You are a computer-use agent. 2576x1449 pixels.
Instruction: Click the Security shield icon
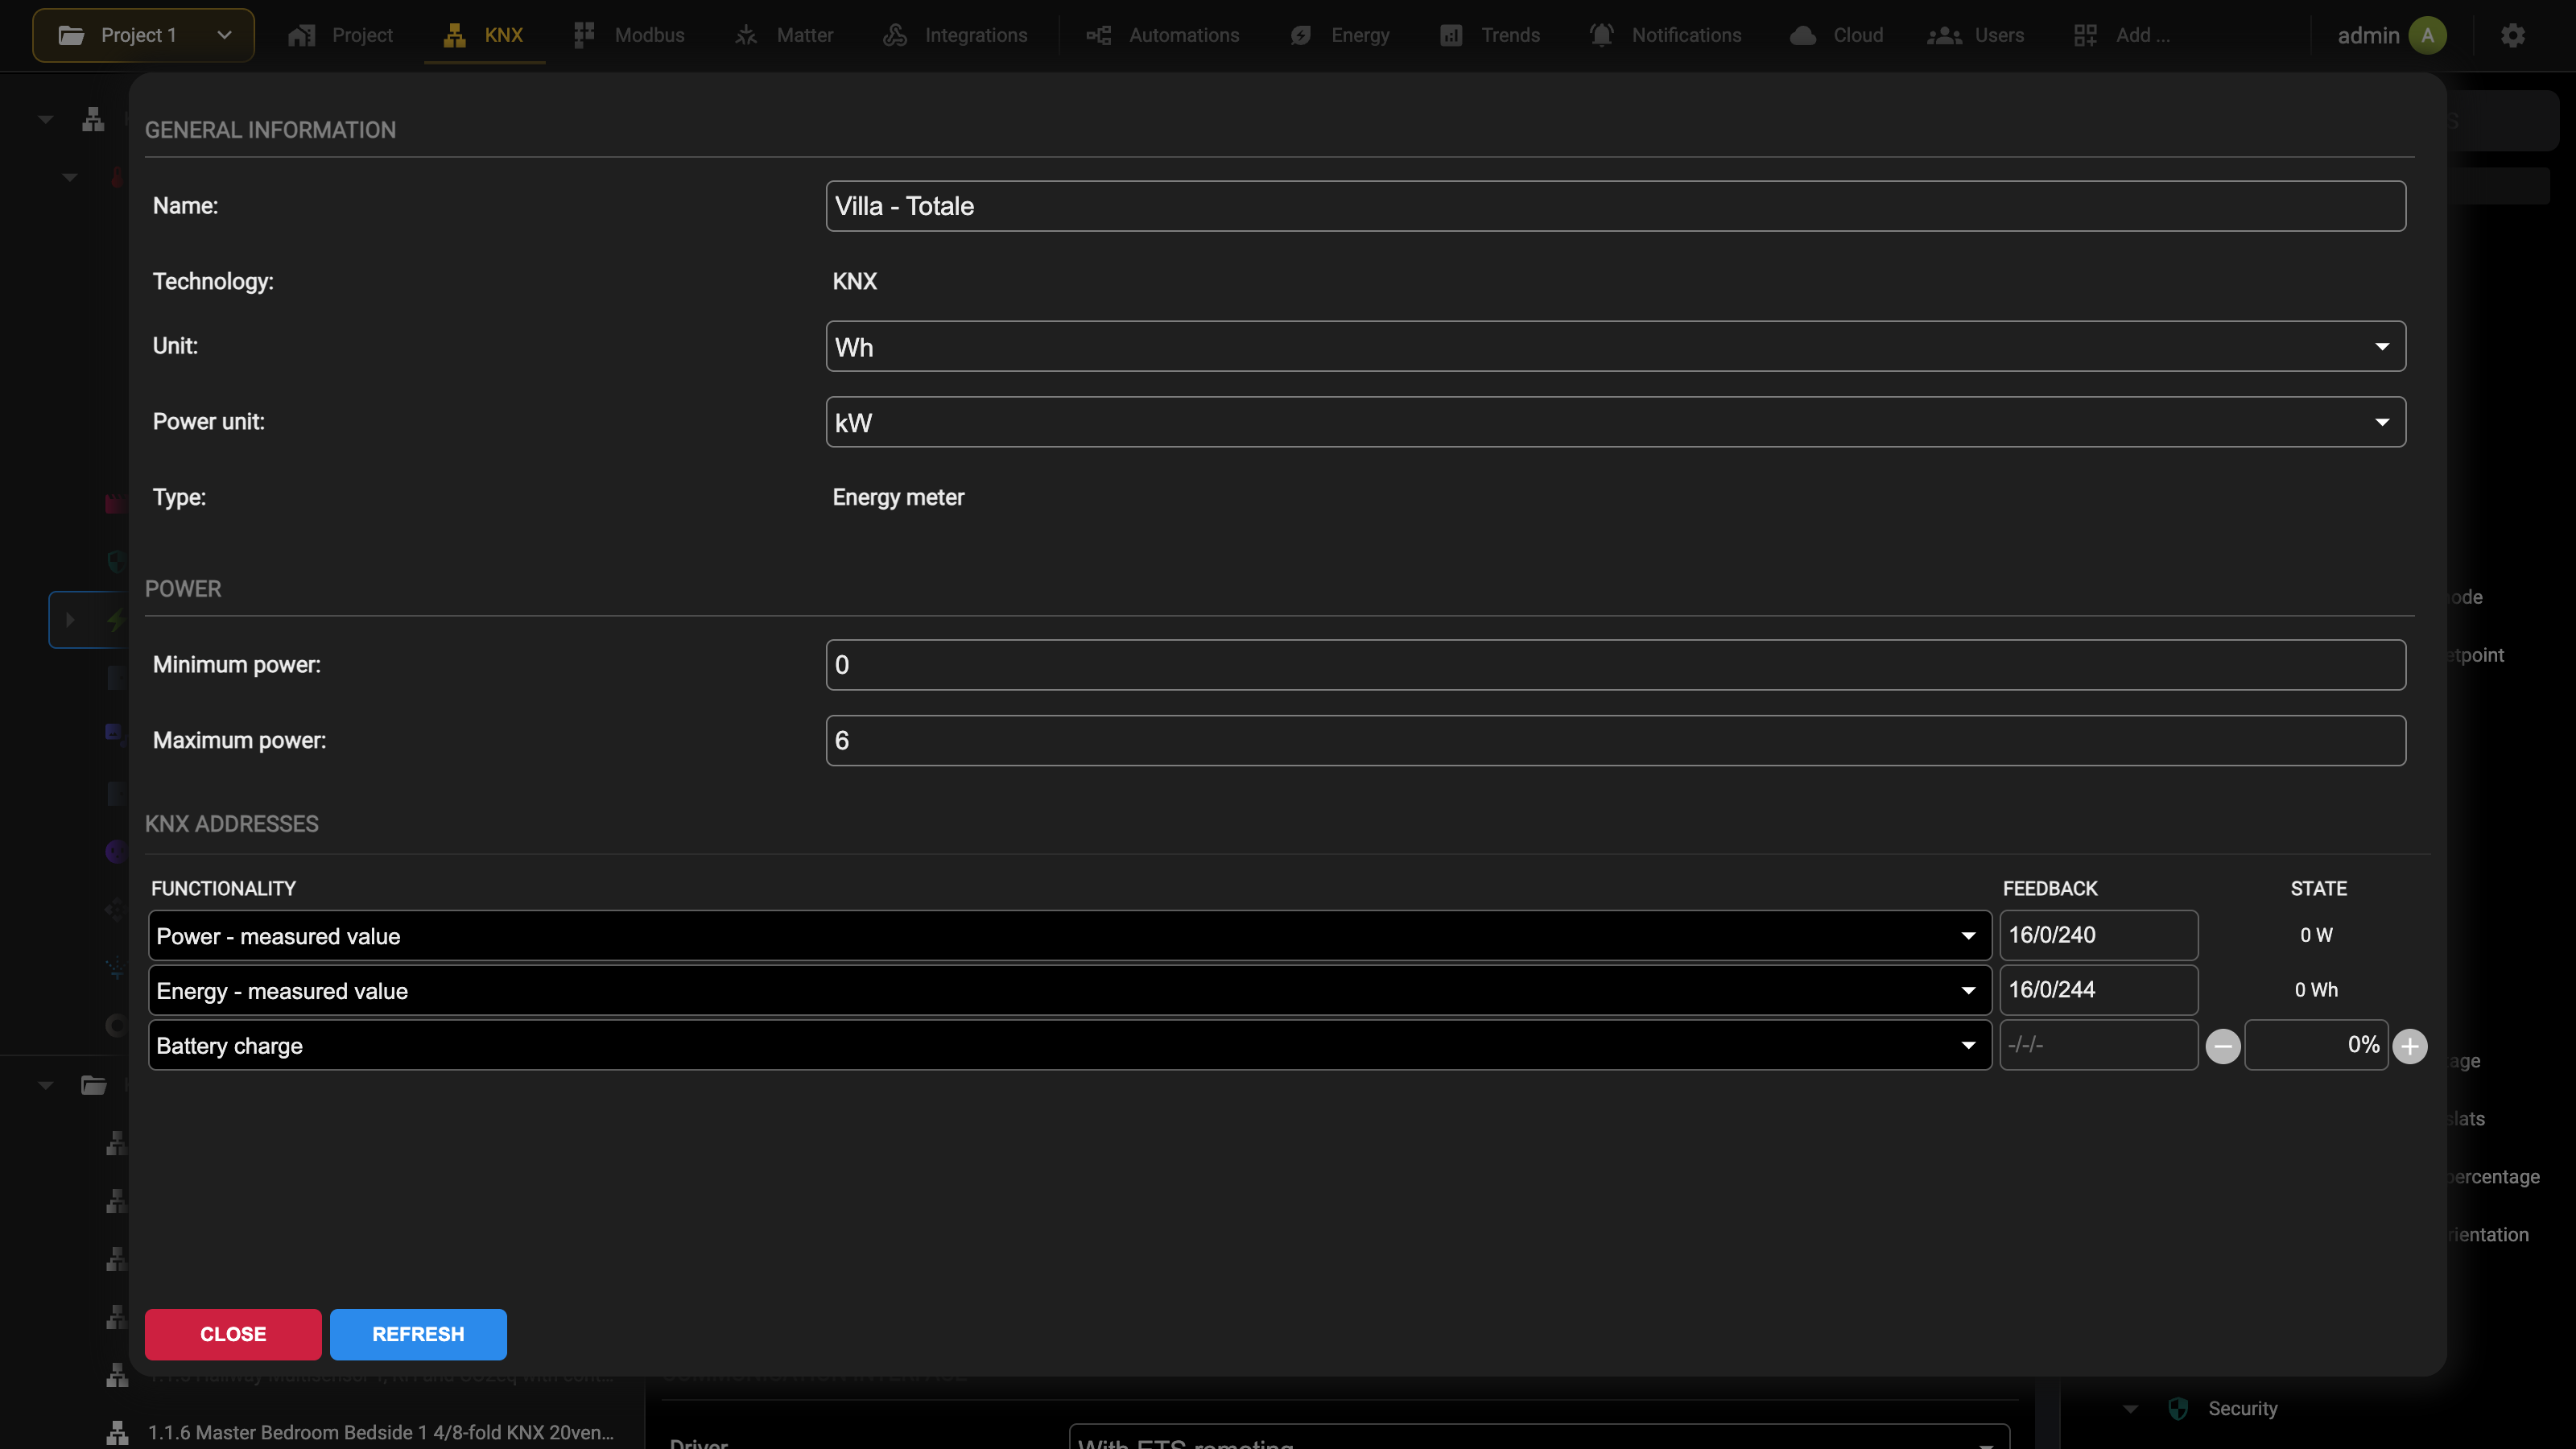coord(2177,1409)
